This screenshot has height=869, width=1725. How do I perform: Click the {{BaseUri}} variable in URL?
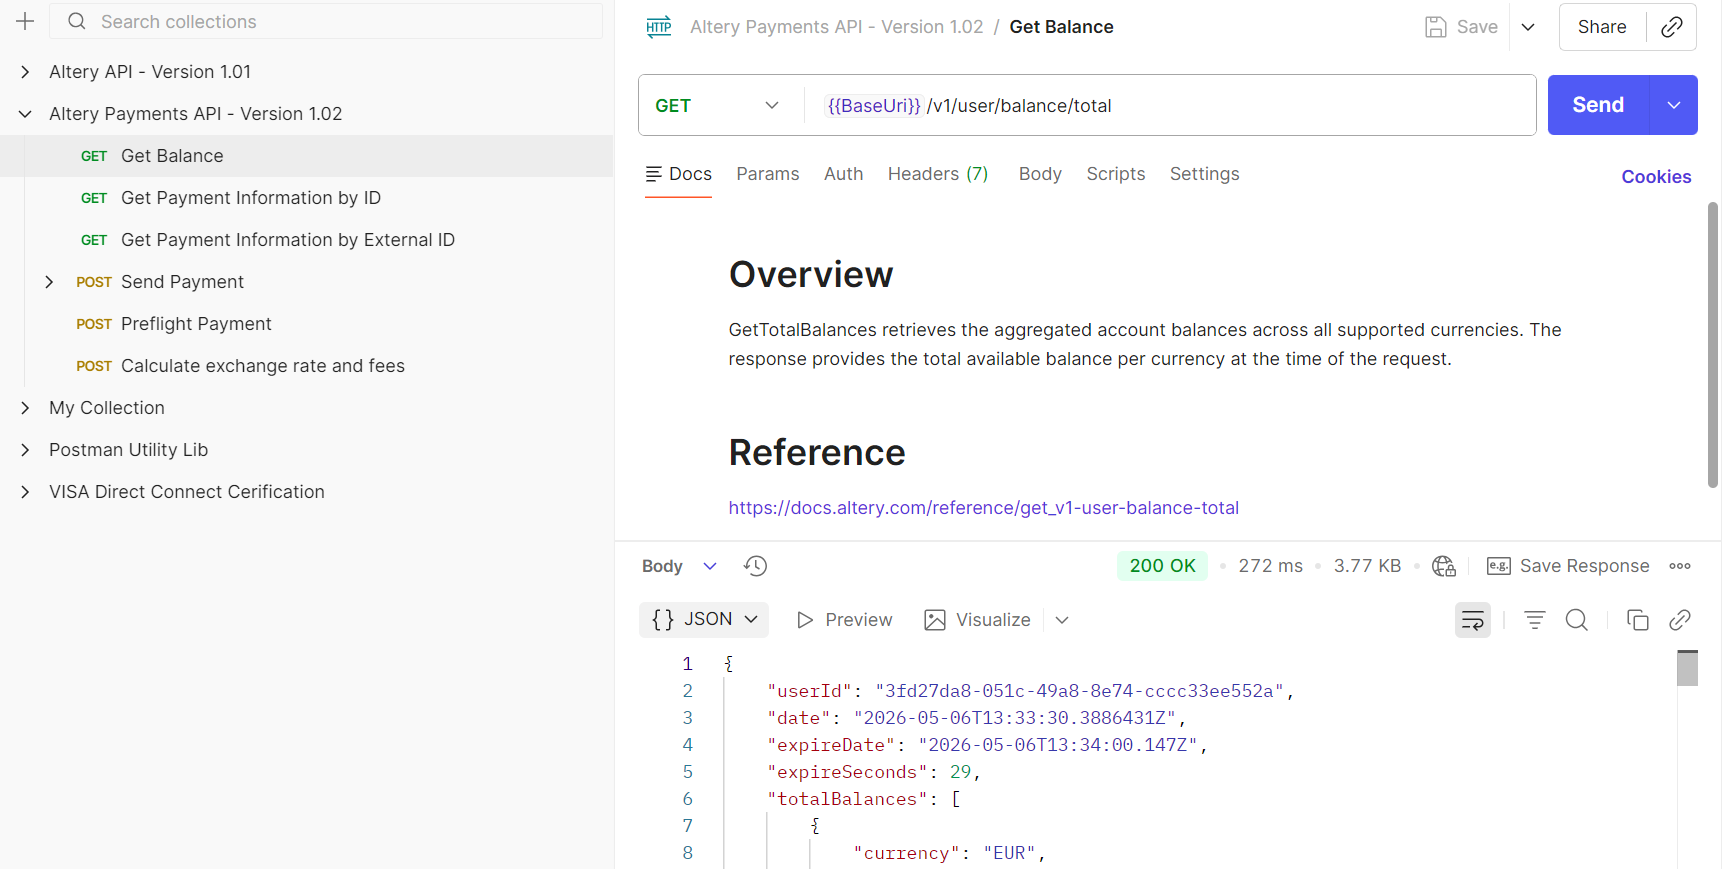[x=874, y=106]
